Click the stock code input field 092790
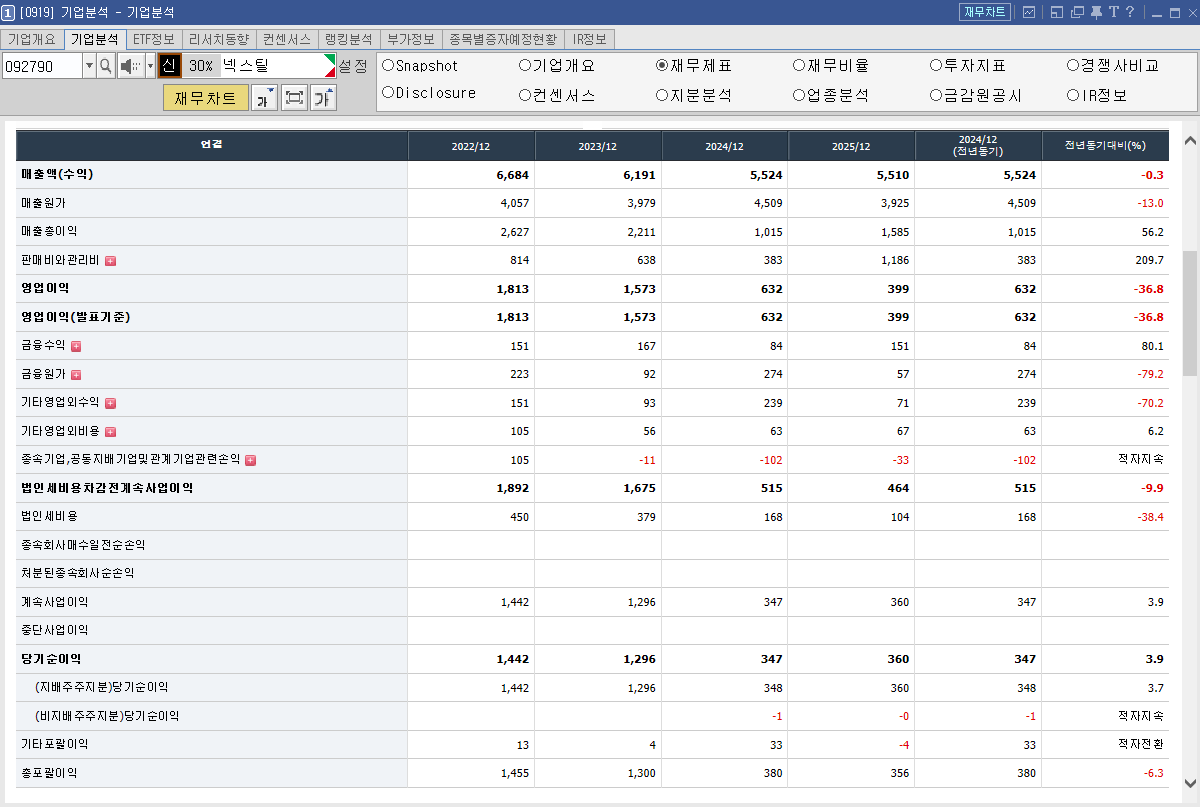 click(x=42, y=66)
